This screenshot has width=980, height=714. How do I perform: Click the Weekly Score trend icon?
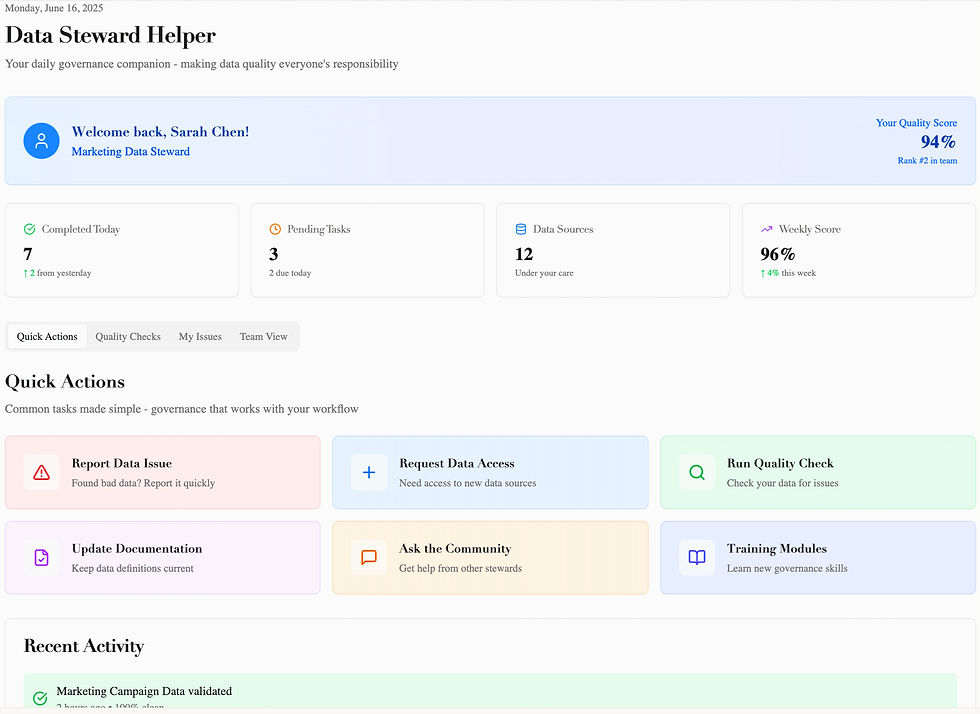pos(767,229)
